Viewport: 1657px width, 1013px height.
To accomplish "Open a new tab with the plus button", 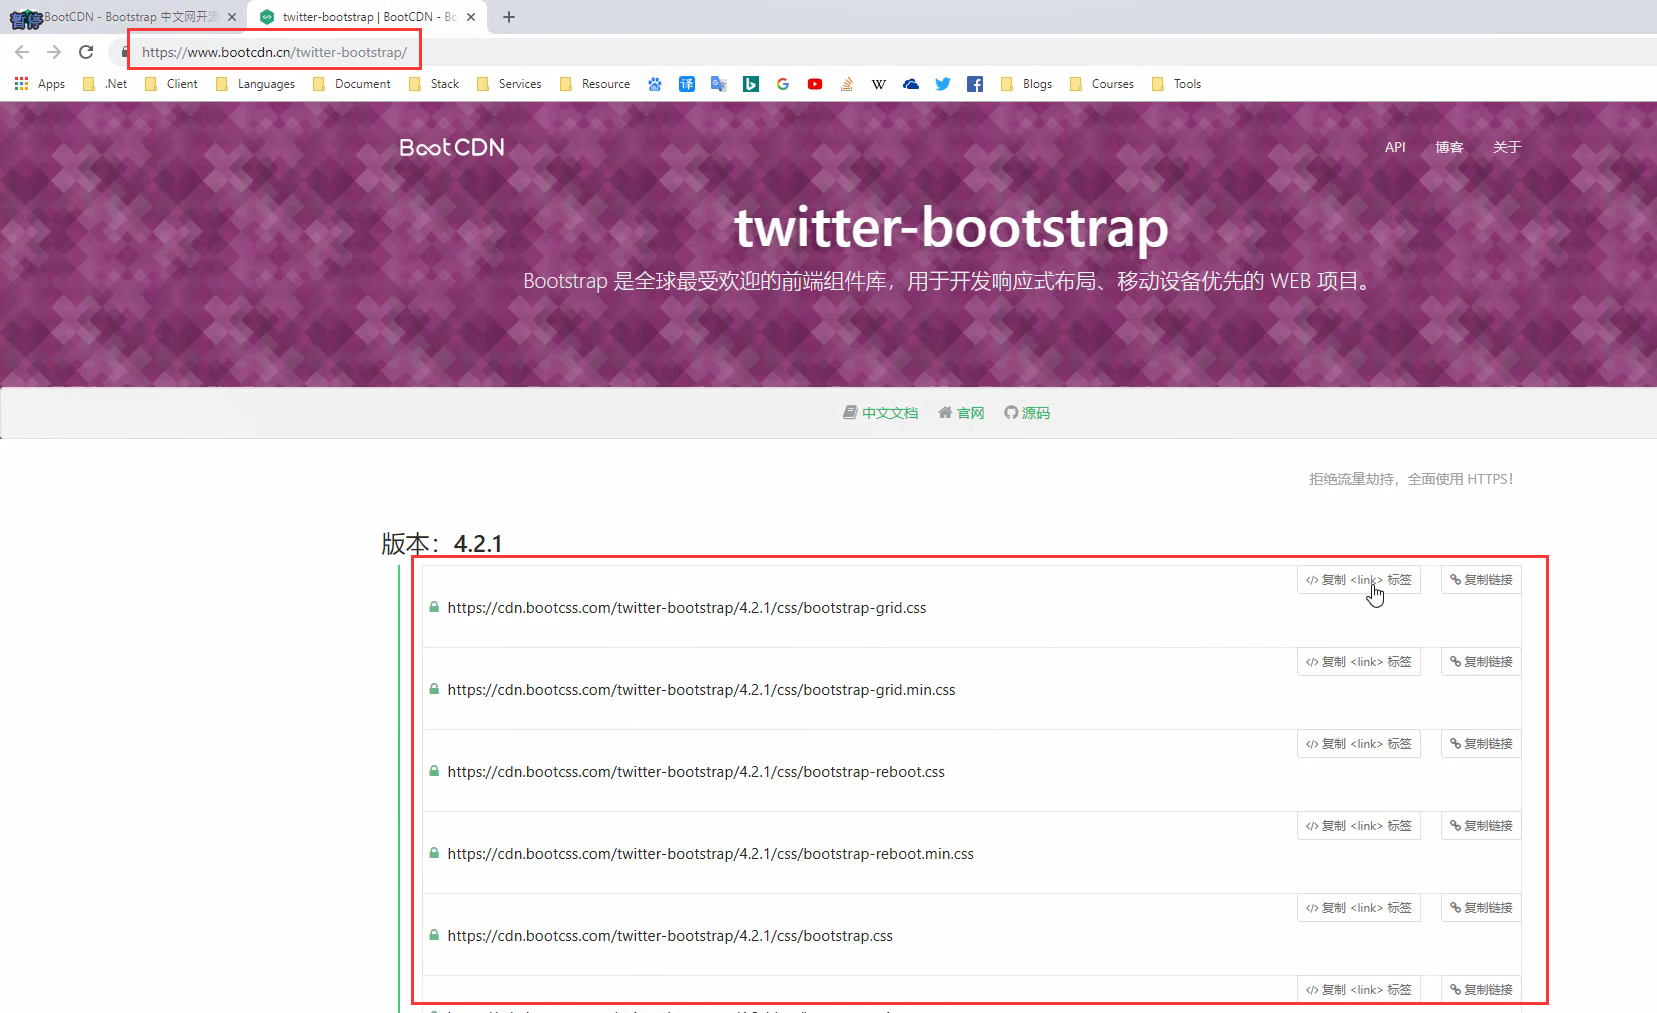I will 509,17.
